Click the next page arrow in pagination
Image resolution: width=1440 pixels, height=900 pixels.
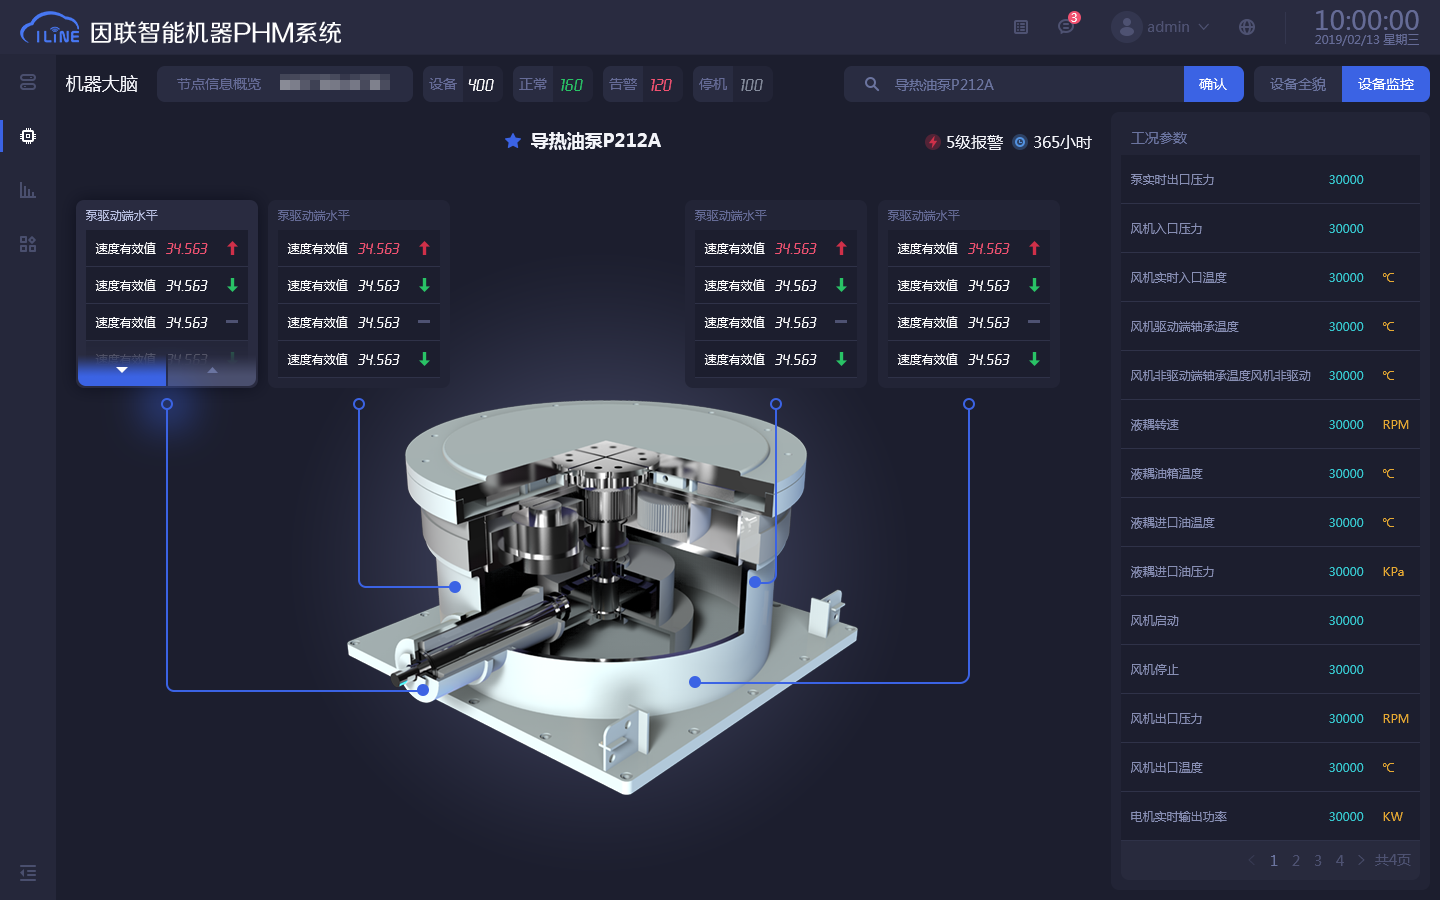pos(1361,861)
